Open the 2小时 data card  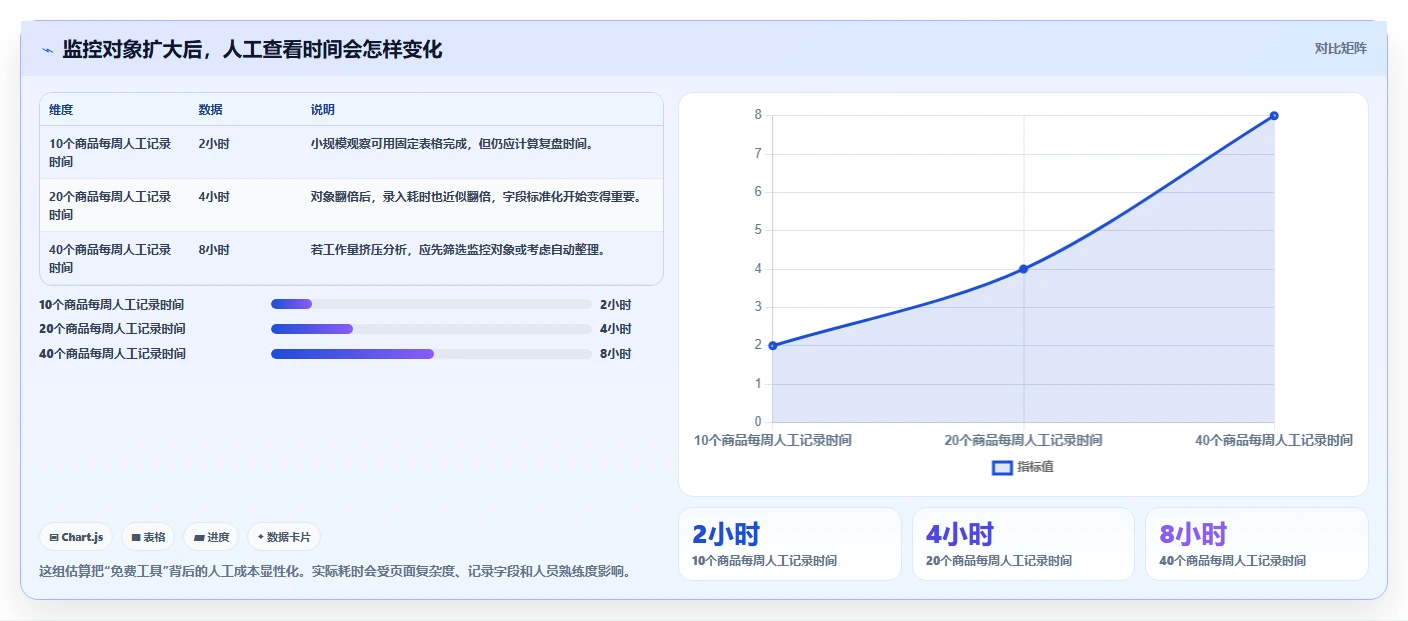(x=789, y=544)
